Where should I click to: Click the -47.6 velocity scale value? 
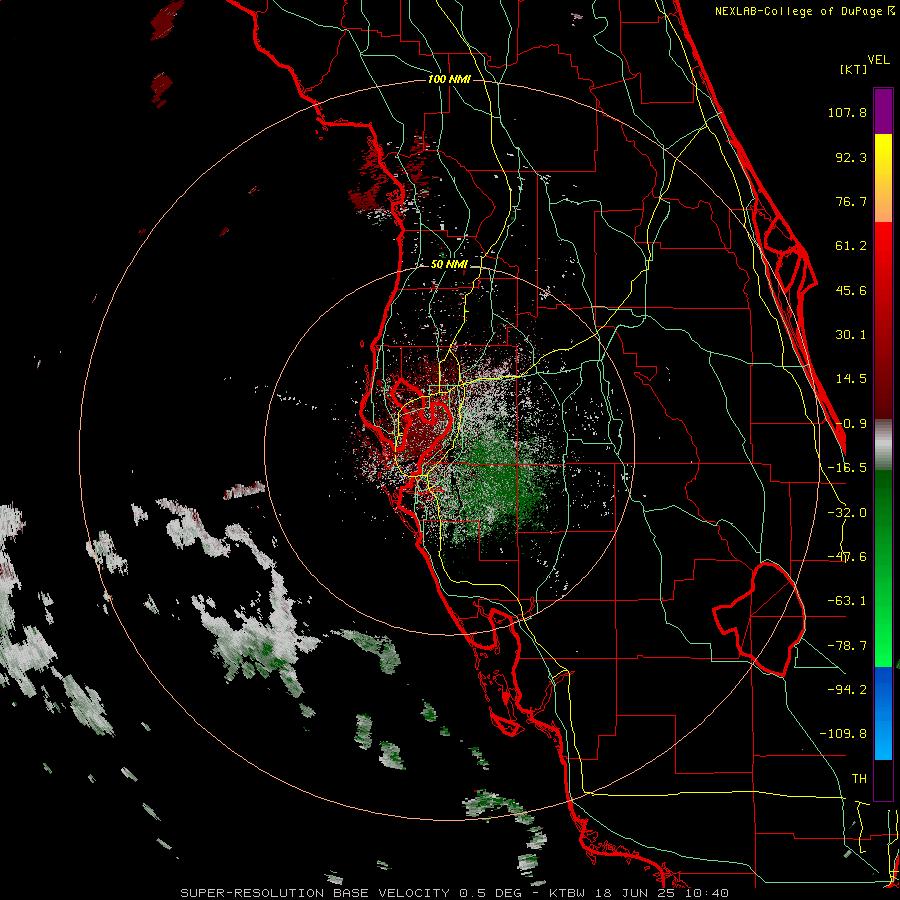tap(847, 557)
